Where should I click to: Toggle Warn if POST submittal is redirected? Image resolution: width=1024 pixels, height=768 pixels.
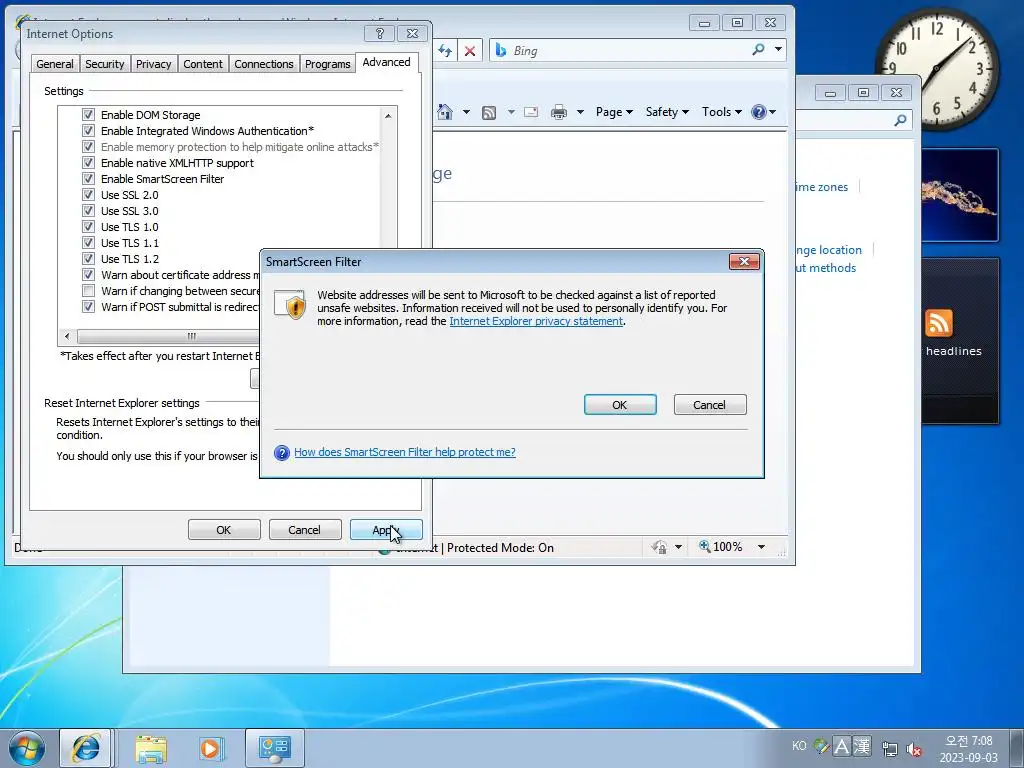tap(88, 307)
